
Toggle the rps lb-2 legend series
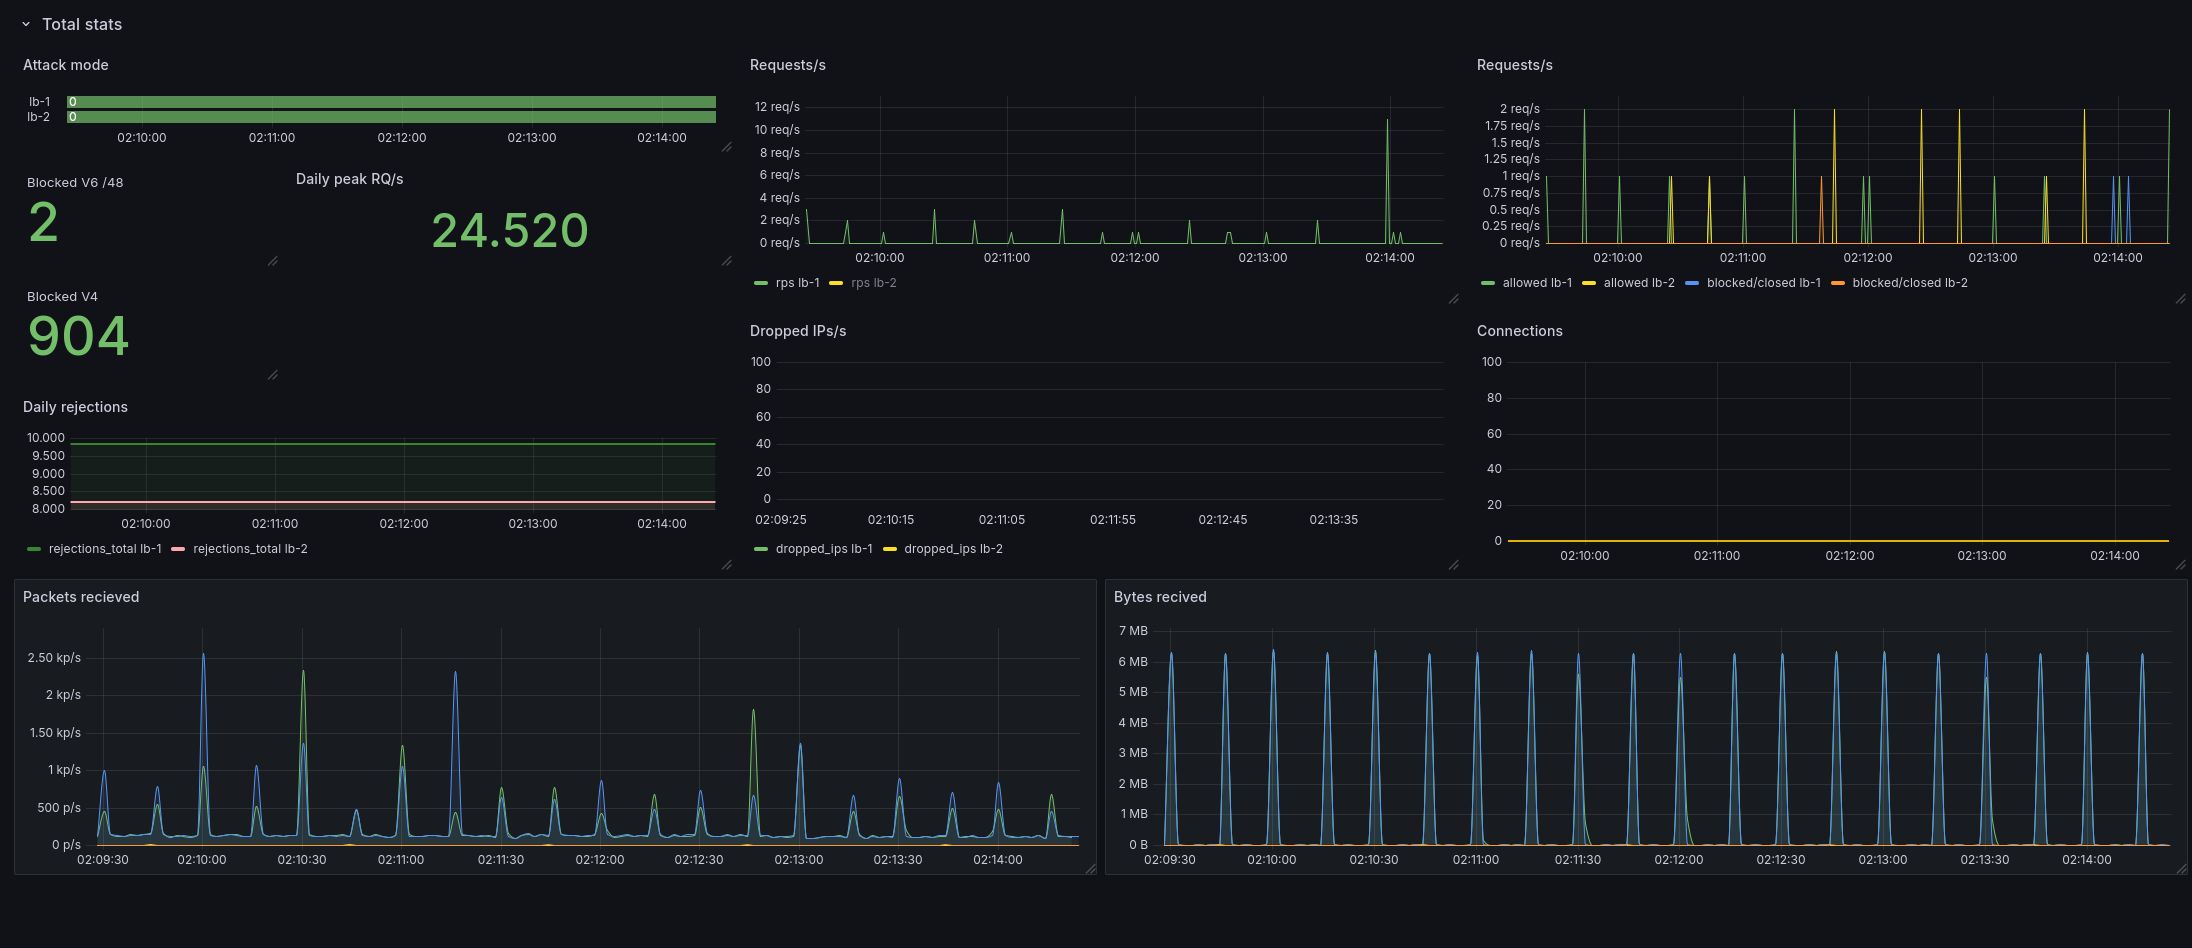[x=873, y=283]
